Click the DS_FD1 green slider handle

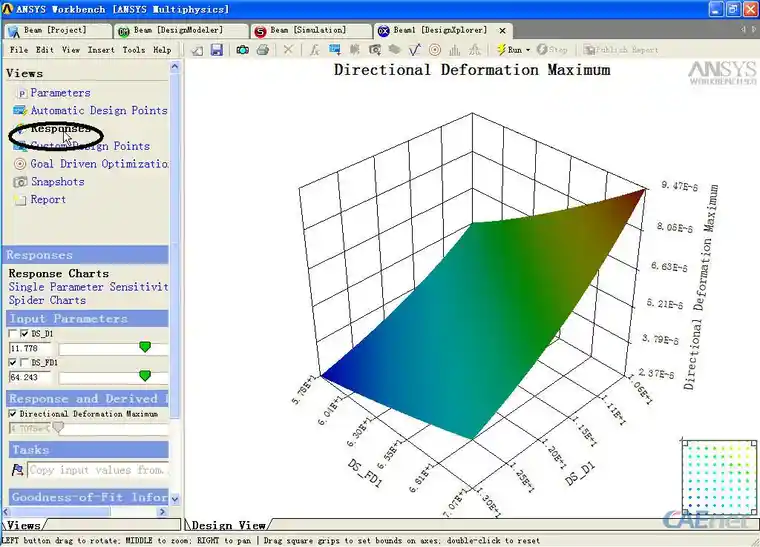click(x=144, y=376)
